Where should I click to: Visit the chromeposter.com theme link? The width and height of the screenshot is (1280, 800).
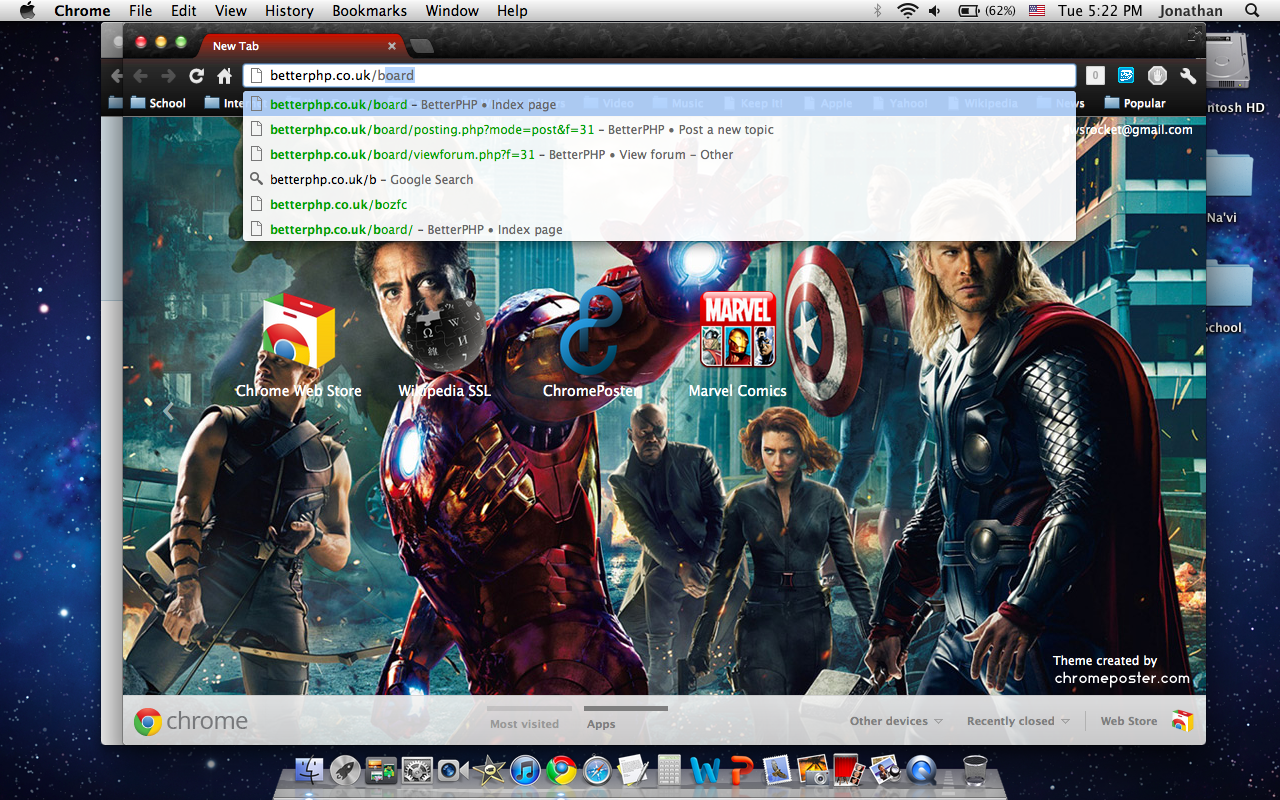coord(1122,678)
